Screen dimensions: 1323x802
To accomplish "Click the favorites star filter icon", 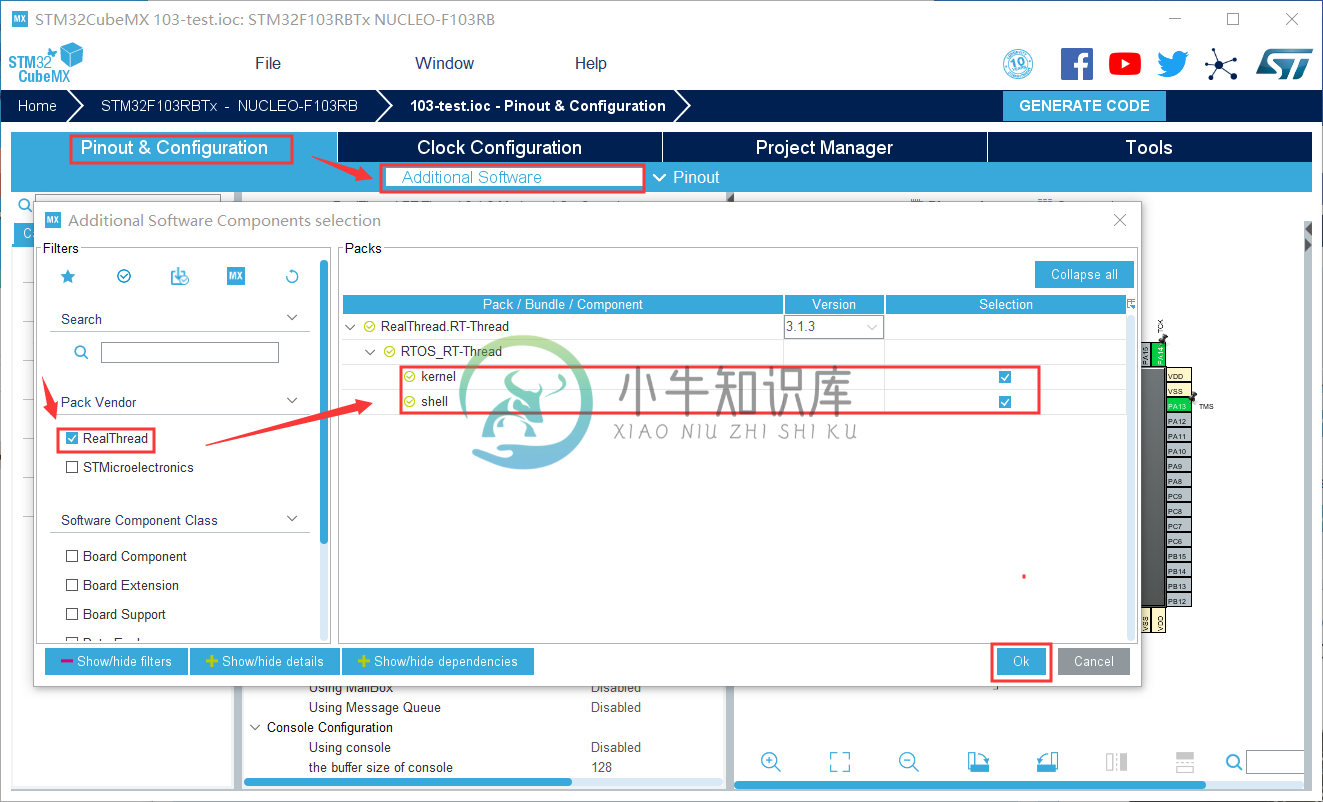I will (x=68, y=276).
